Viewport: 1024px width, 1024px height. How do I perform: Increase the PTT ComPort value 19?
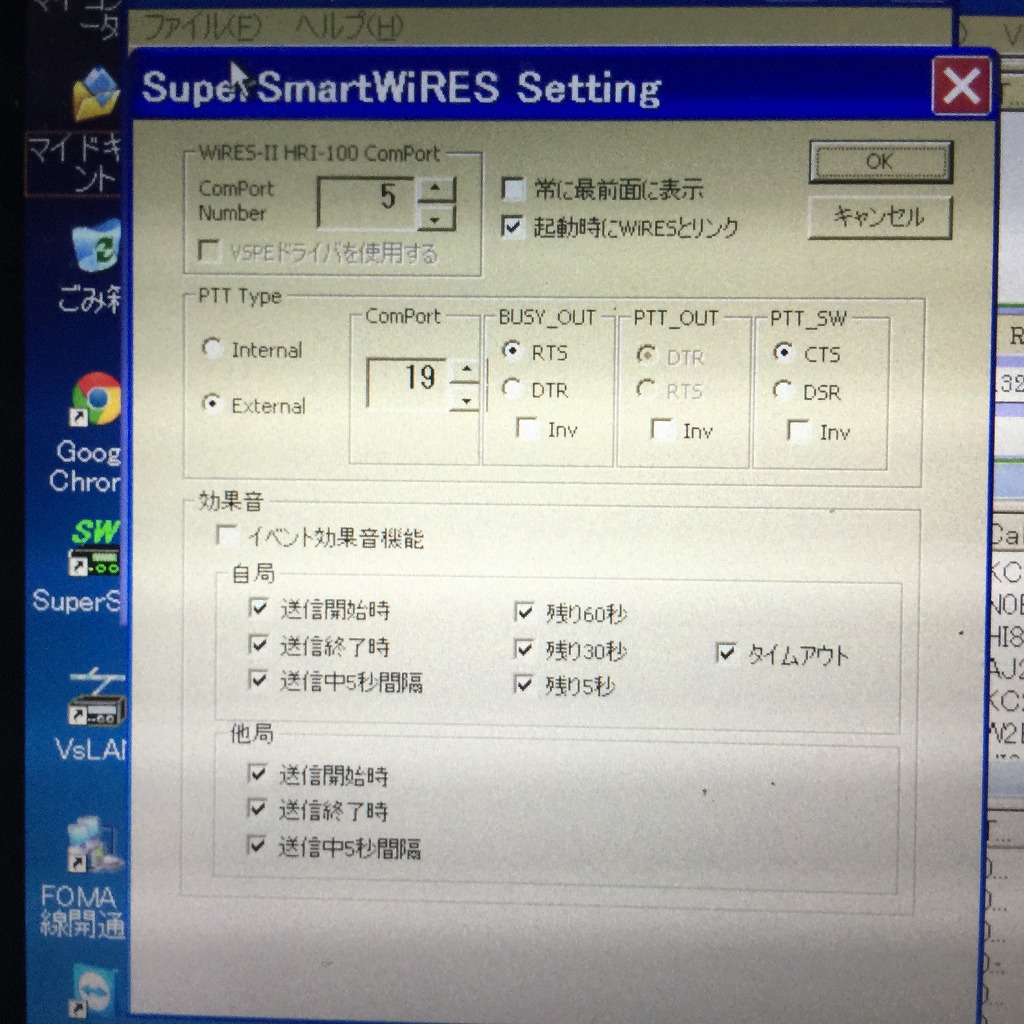coord(466,371)
